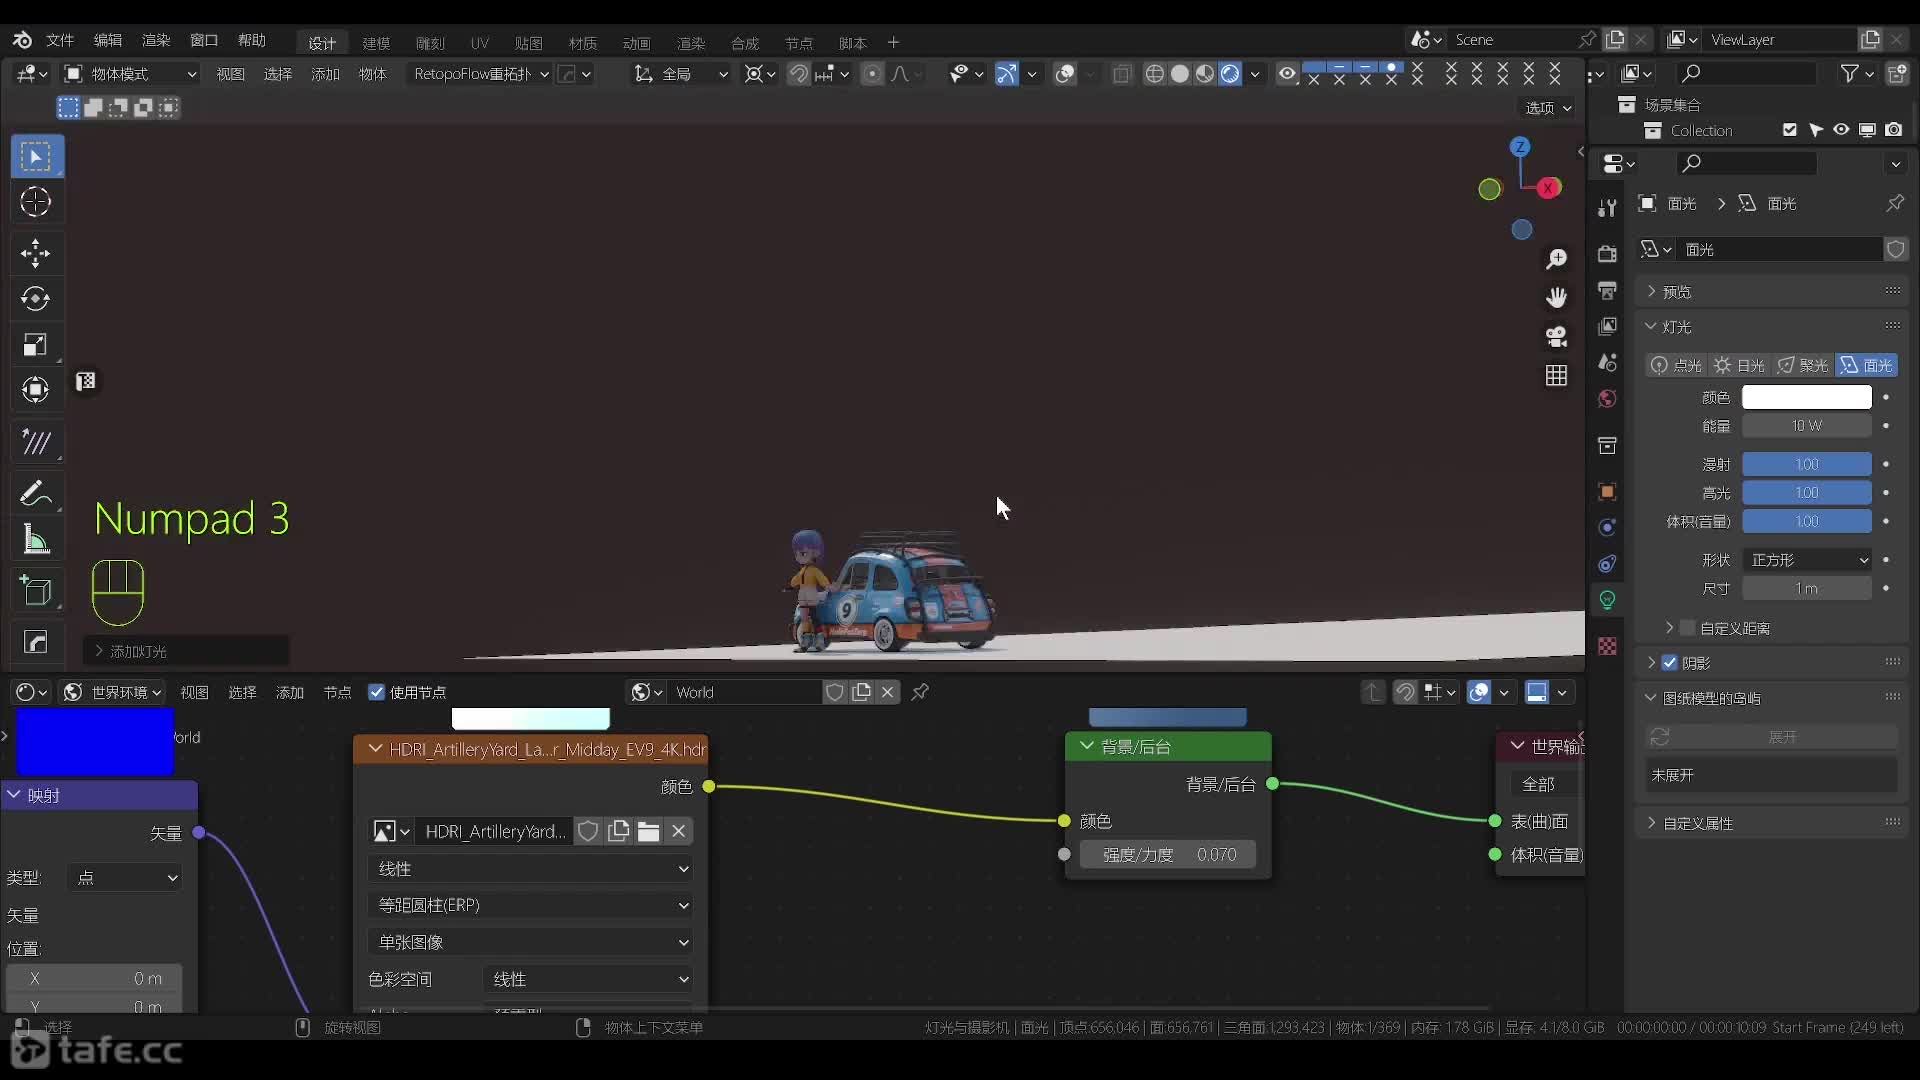Click the pan view hand gizmo
Viewport: 1920px width, 1080px height.
pos(1556,297)
